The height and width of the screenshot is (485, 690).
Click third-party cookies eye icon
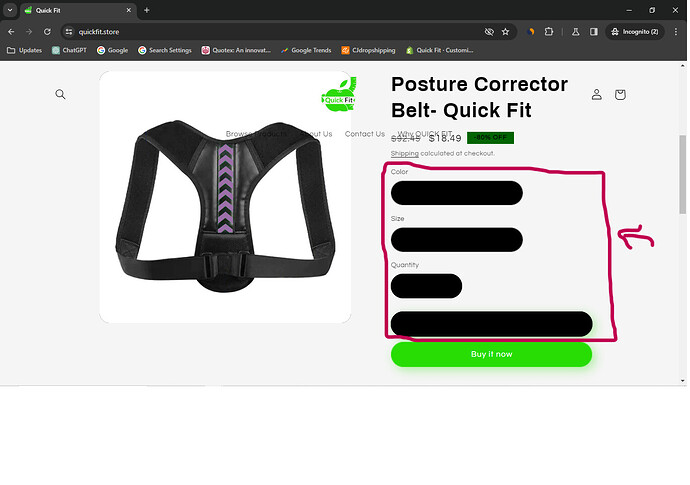tap(489, 32)
